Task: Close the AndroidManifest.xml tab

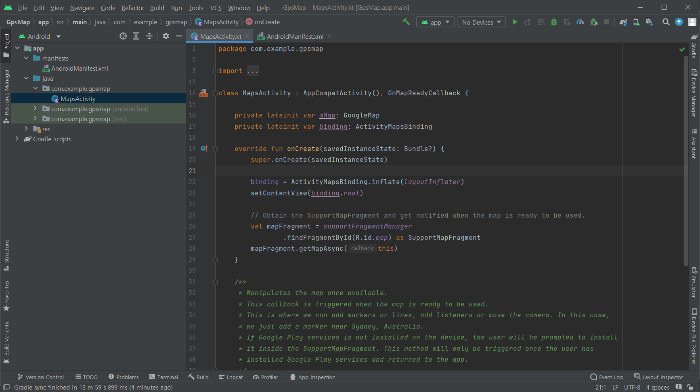Action: [x=329, y=36]
